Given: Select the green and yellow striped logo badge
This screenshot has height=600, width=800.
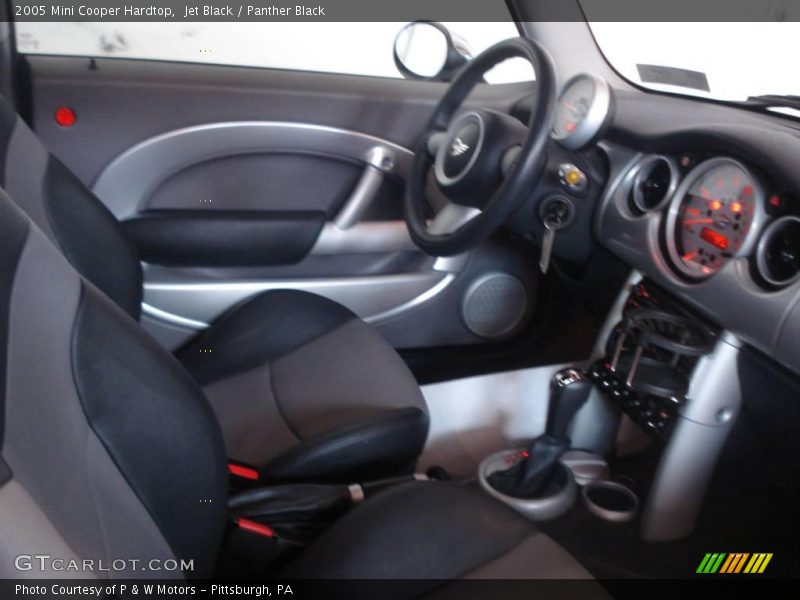Looking at the screenshot, I should click(x=735, y=560).
